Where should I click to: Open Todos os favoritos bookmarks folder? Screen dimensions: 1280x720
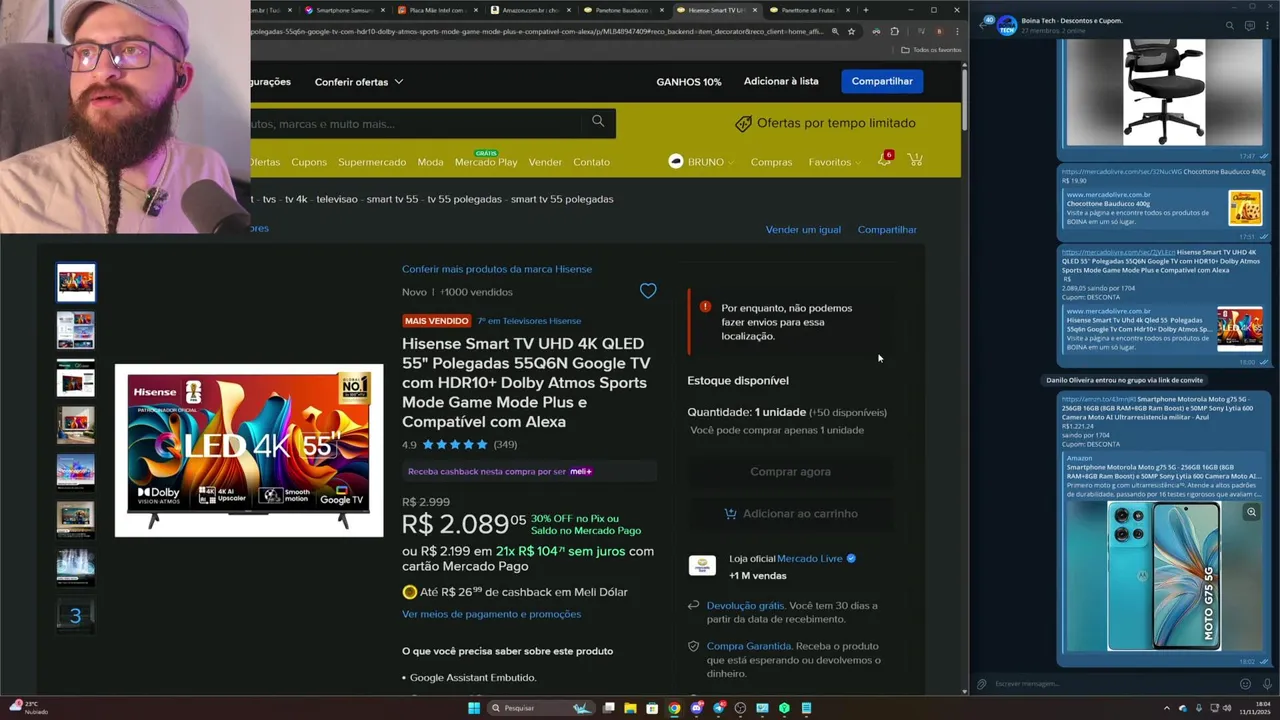[x=931, y=49]
